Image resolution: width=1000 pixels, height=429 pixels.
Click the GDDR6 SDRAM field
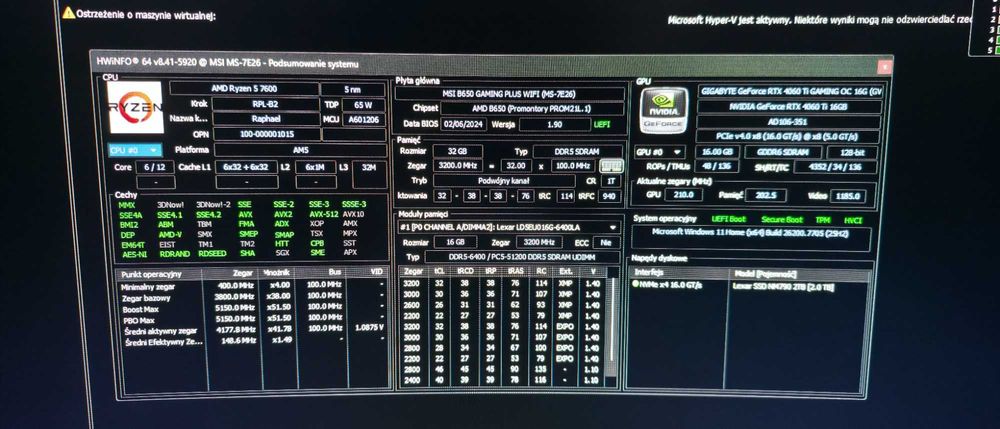pos(782,153)
